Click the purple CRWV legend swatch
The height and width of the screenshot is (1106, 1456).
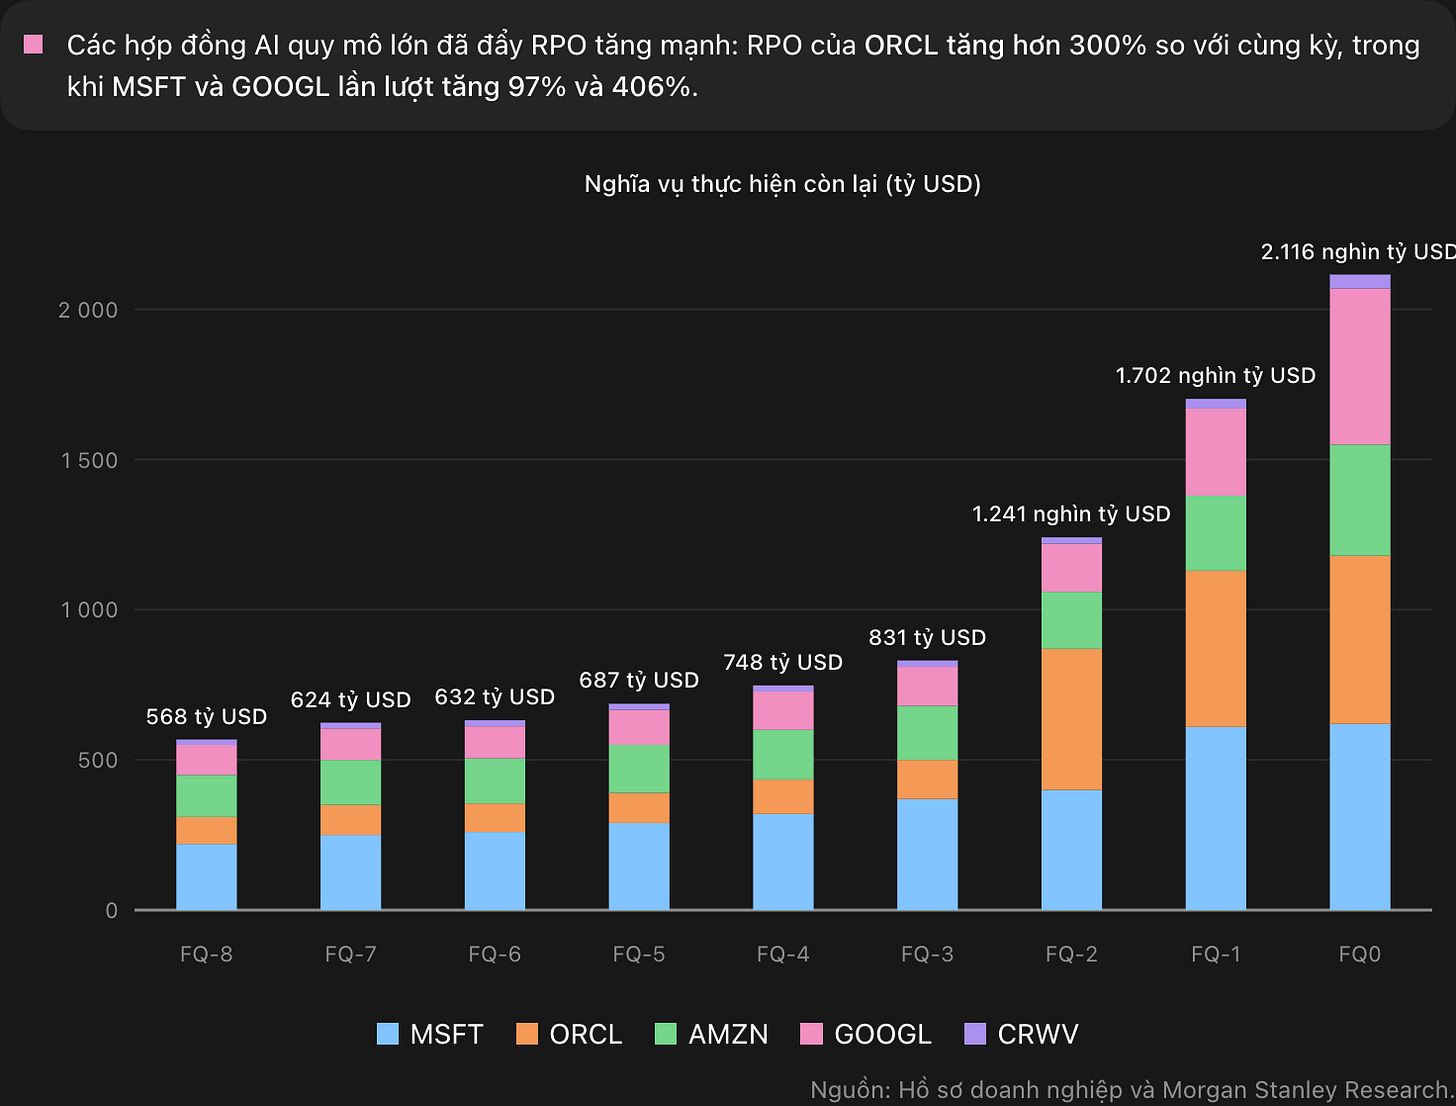(x=975, y=1034)
